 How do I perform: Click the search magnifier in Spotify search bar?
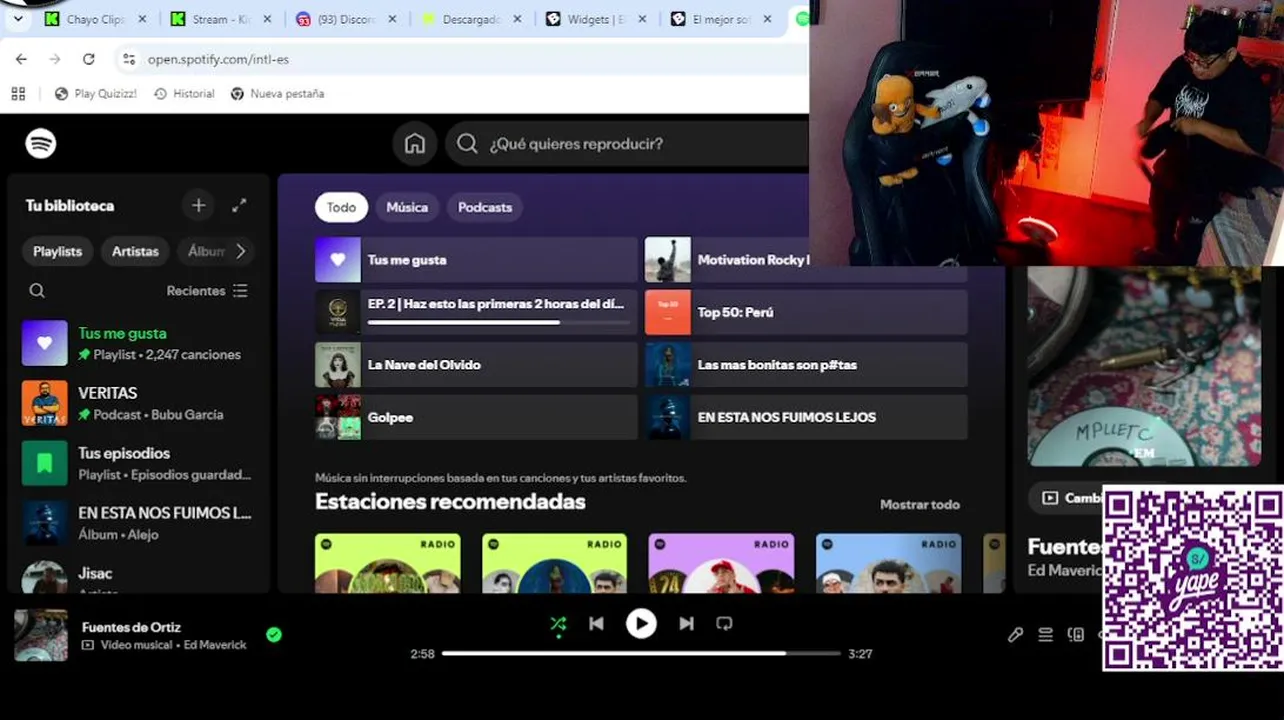click(x=467, y=144)
